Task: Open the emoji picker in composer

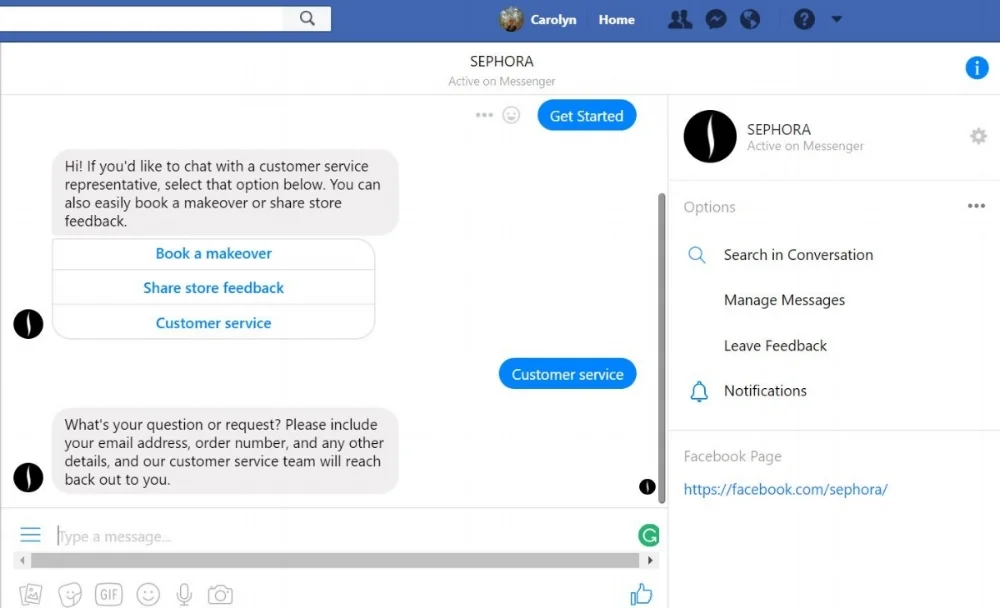Action: (x=148, y=595)
